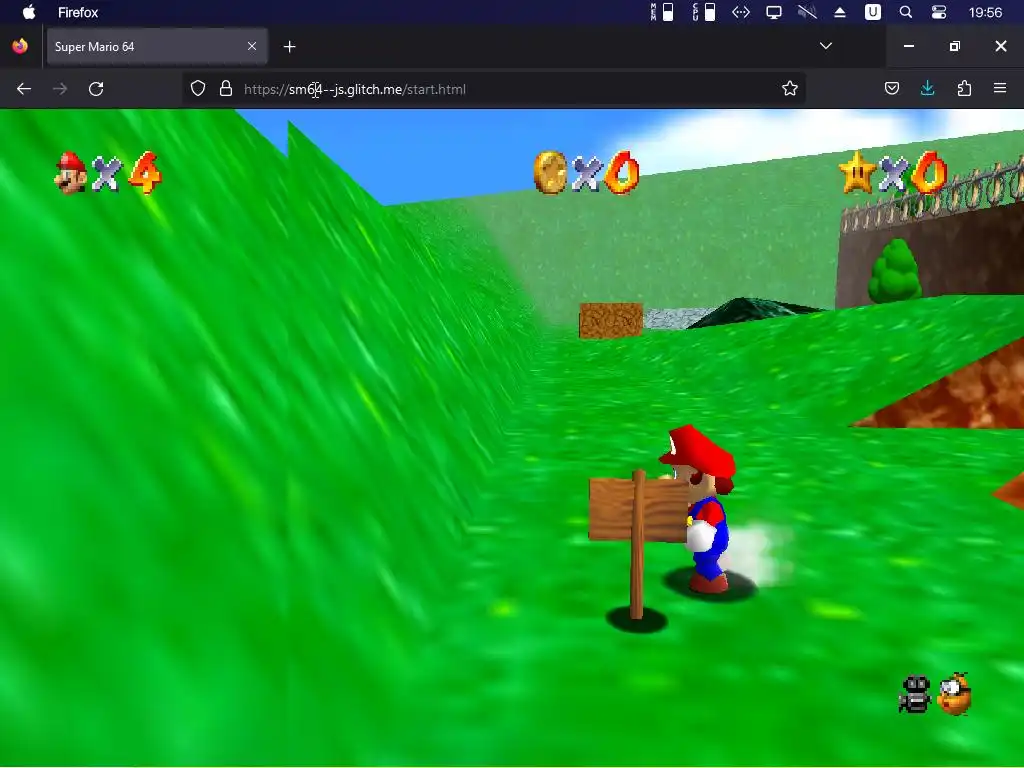Screen dimensions: 1024x768
Task: Expand the list all tabs chevron
Action: click(825, 46)
